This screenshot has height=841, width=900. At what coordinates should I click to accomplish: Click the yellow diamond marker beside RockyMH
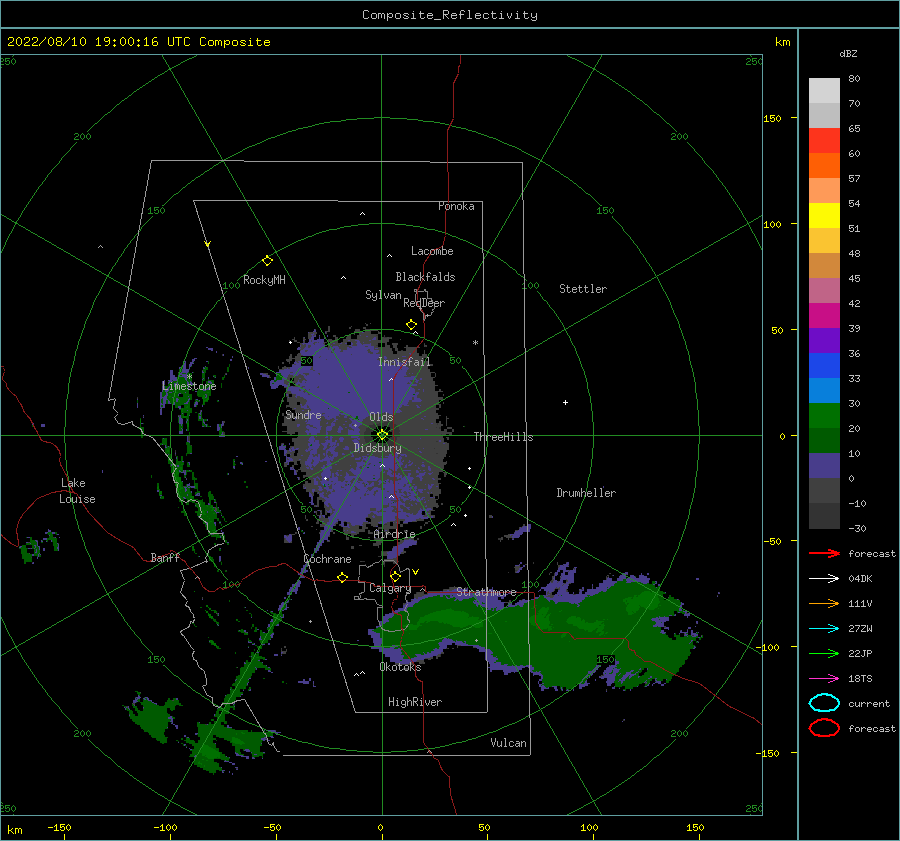pos(267,261)
